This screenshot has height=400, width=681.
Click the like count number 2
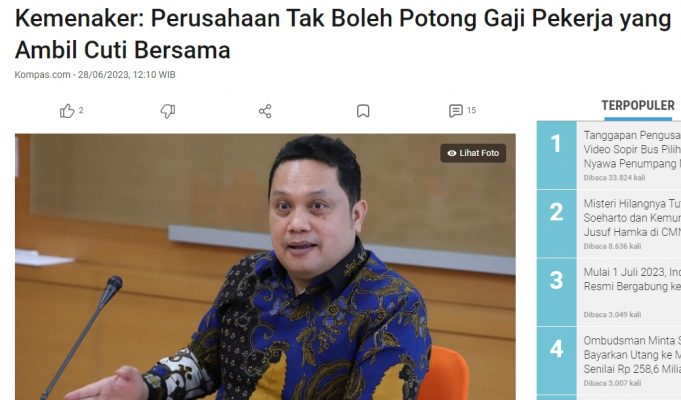coord(81,110)
